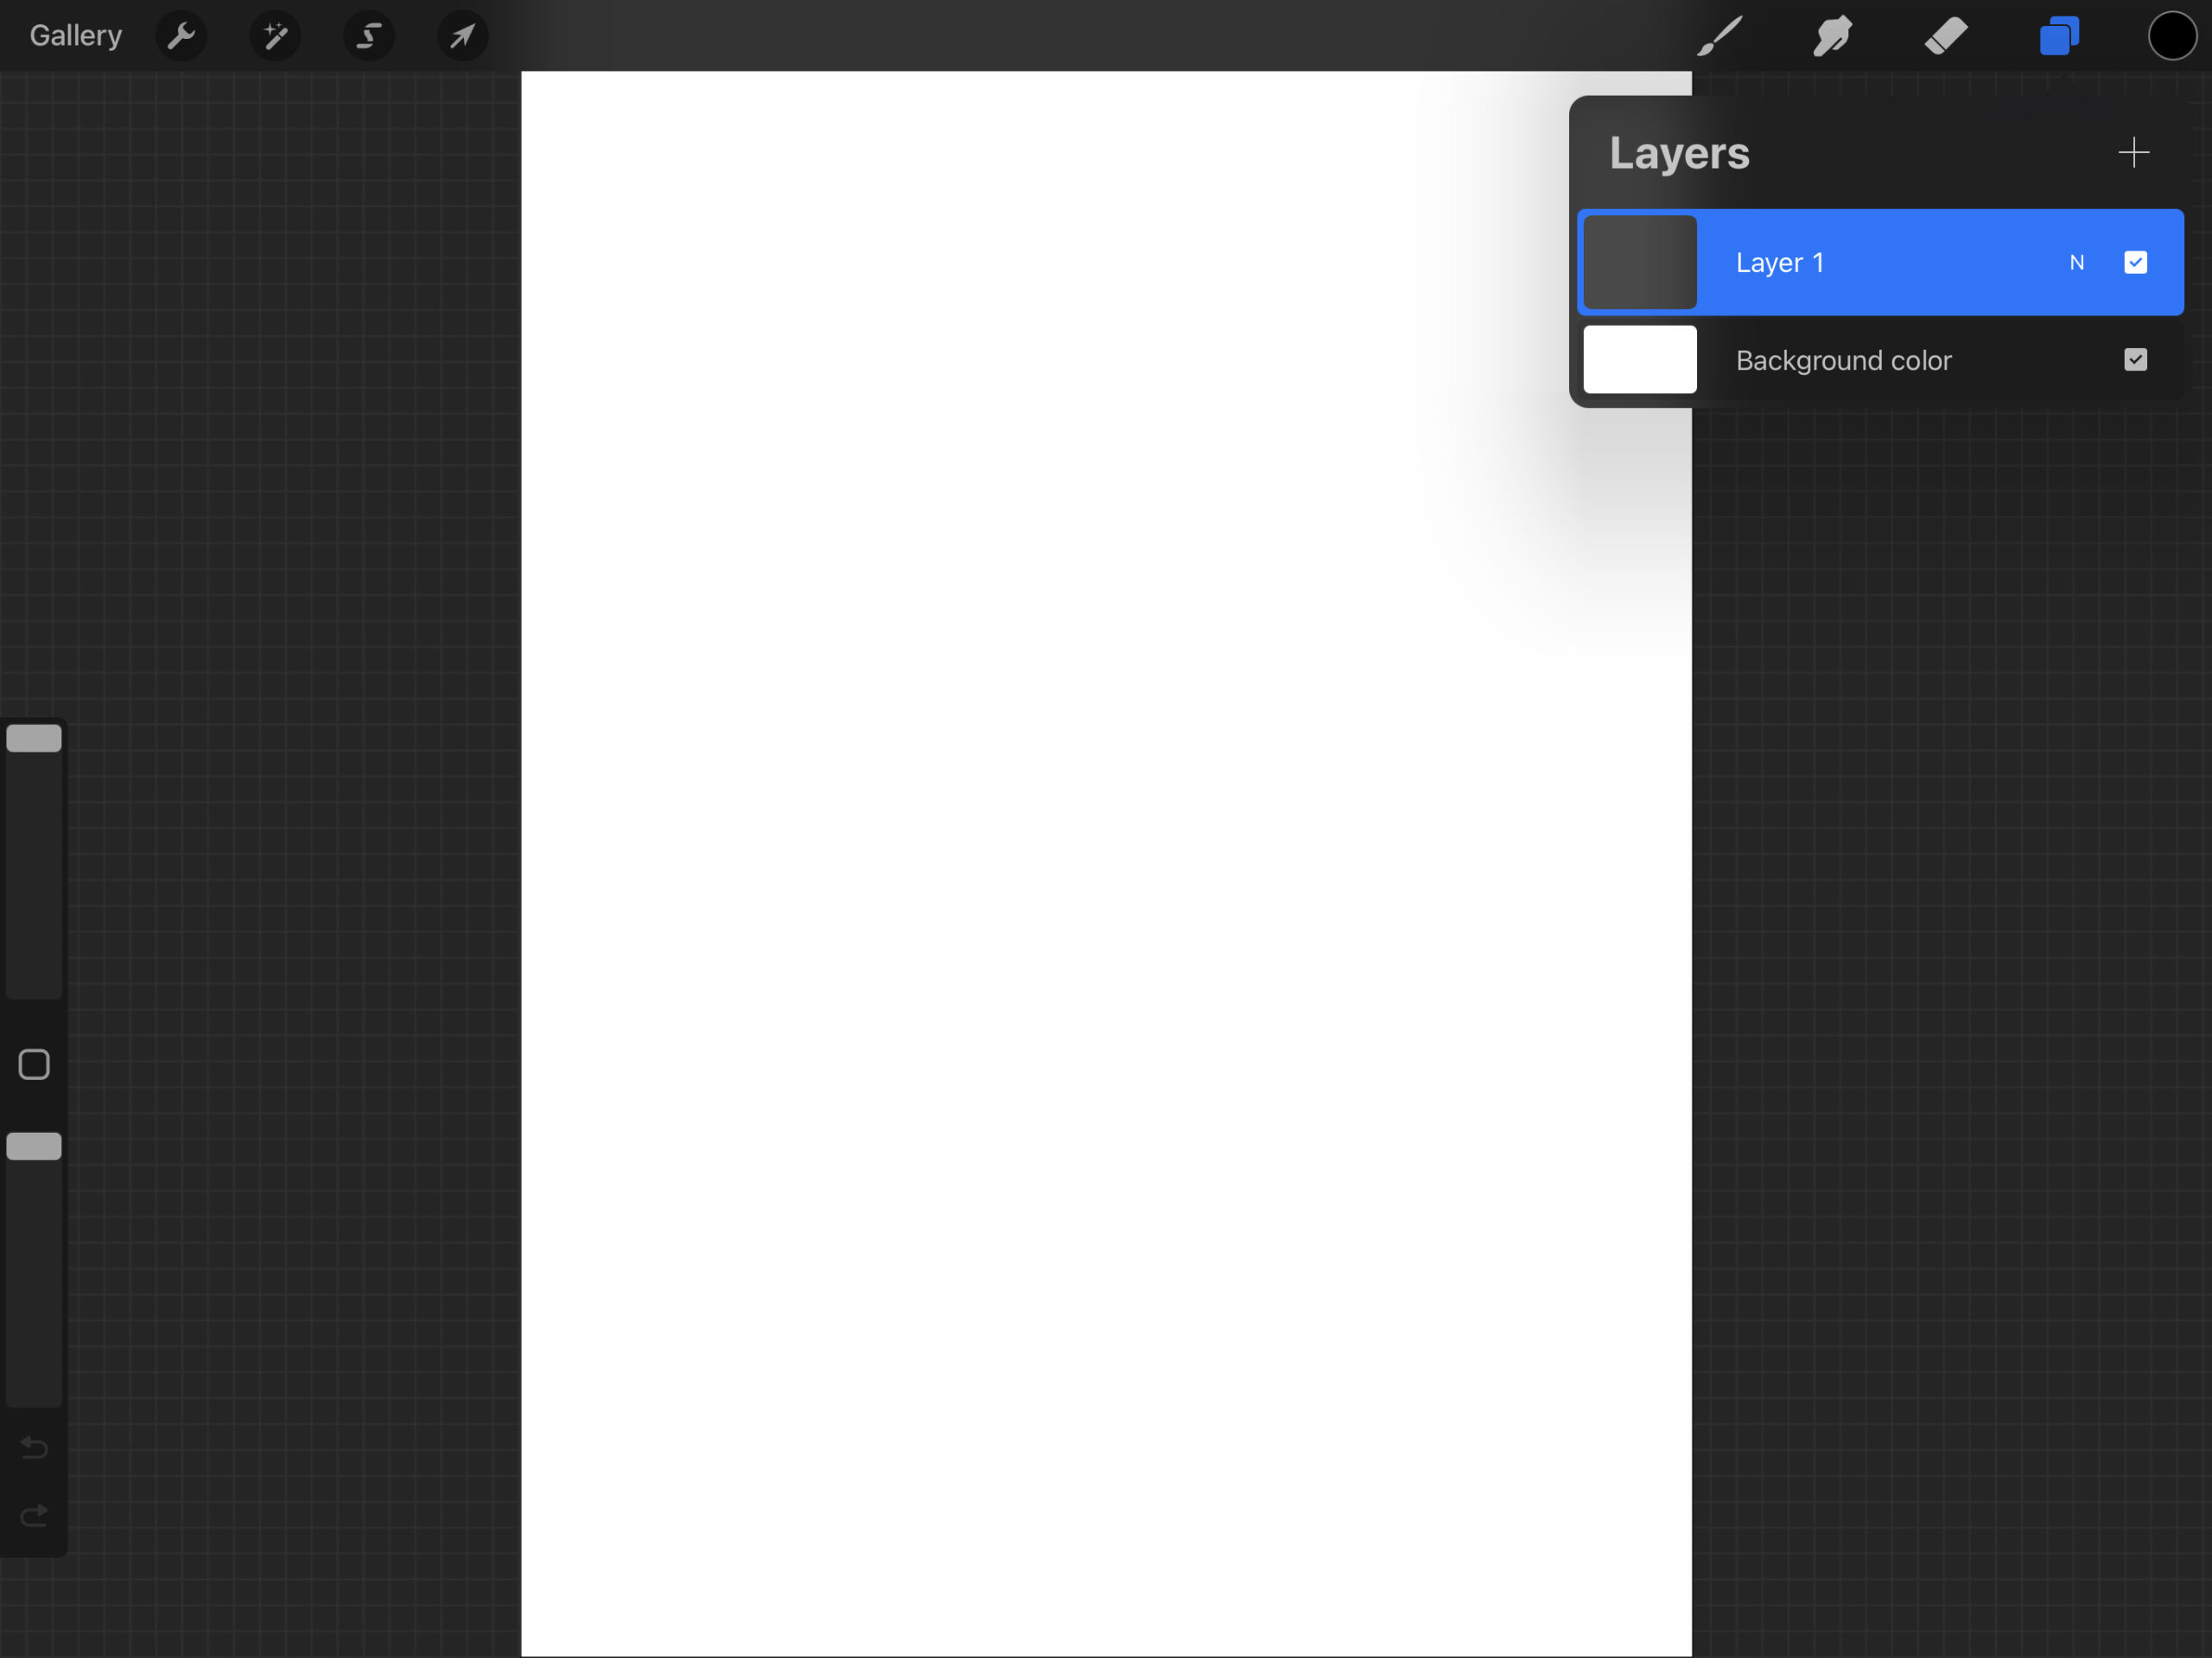
Task: Hide Layer 1 using its checkbox
Action: 2135,262
